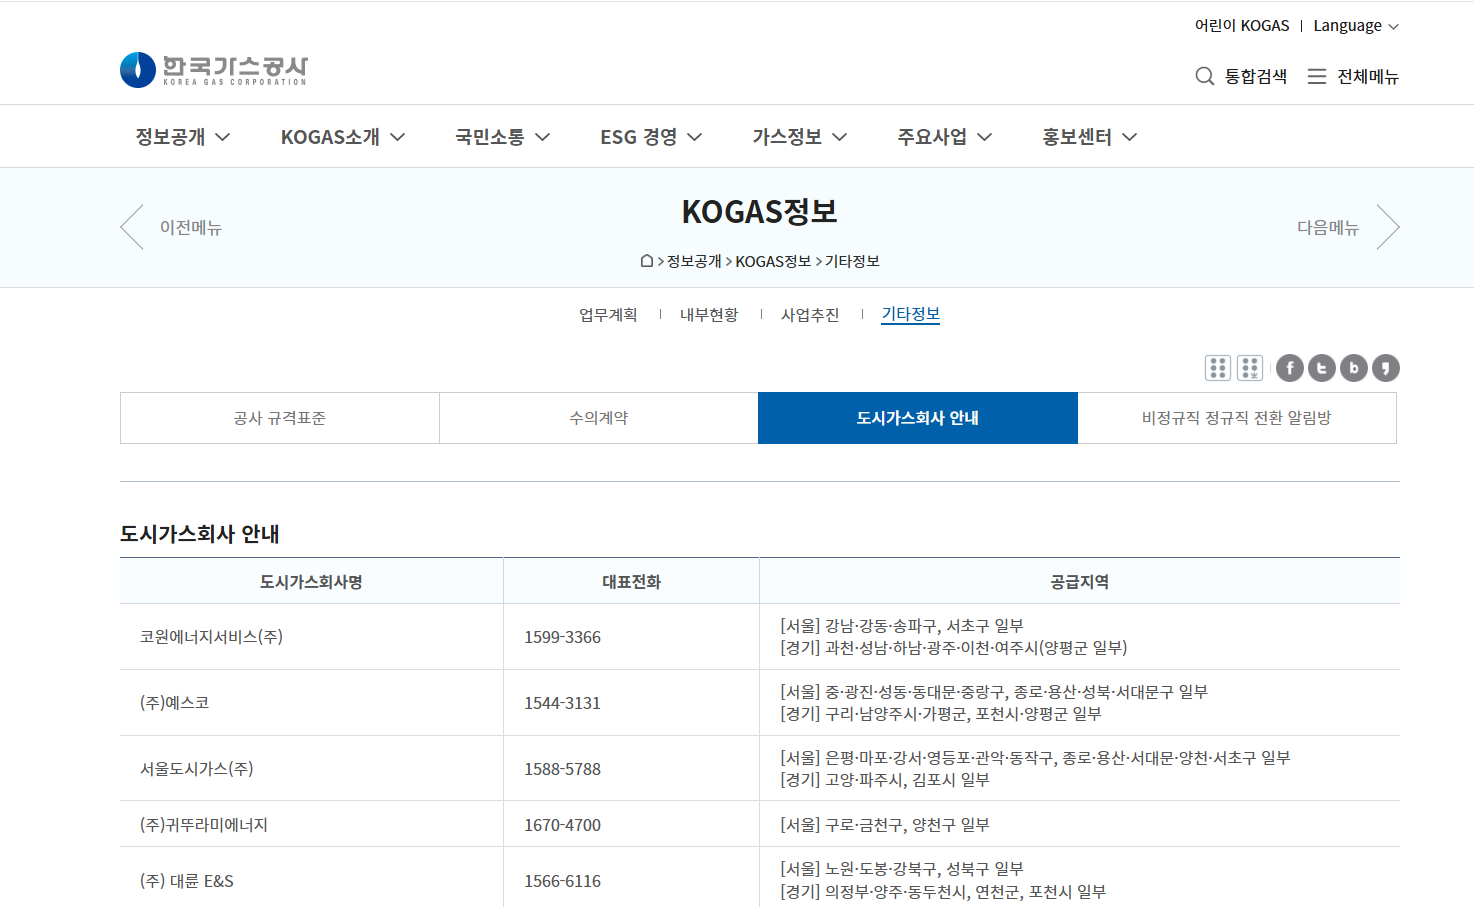Viewport: 1474px width, 907px height.
Task: Expand the 국민소통 menu
Action: (503, 137)
